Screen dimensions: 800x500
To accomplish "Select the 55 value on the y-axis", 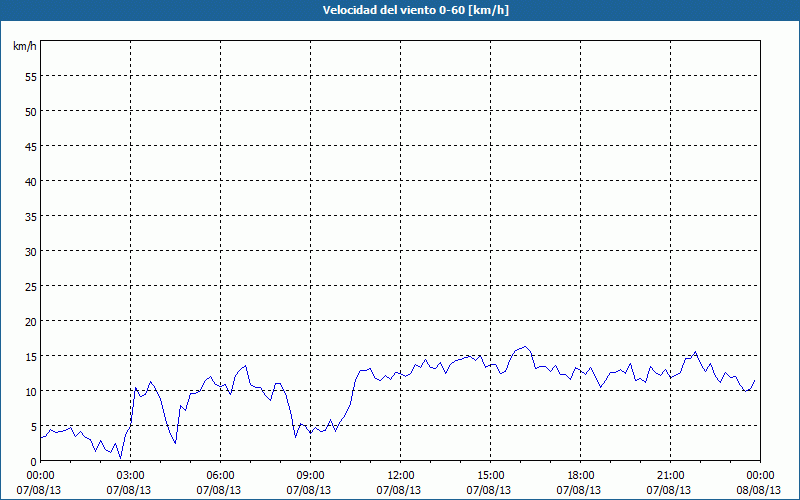I will tap(31, 77).
